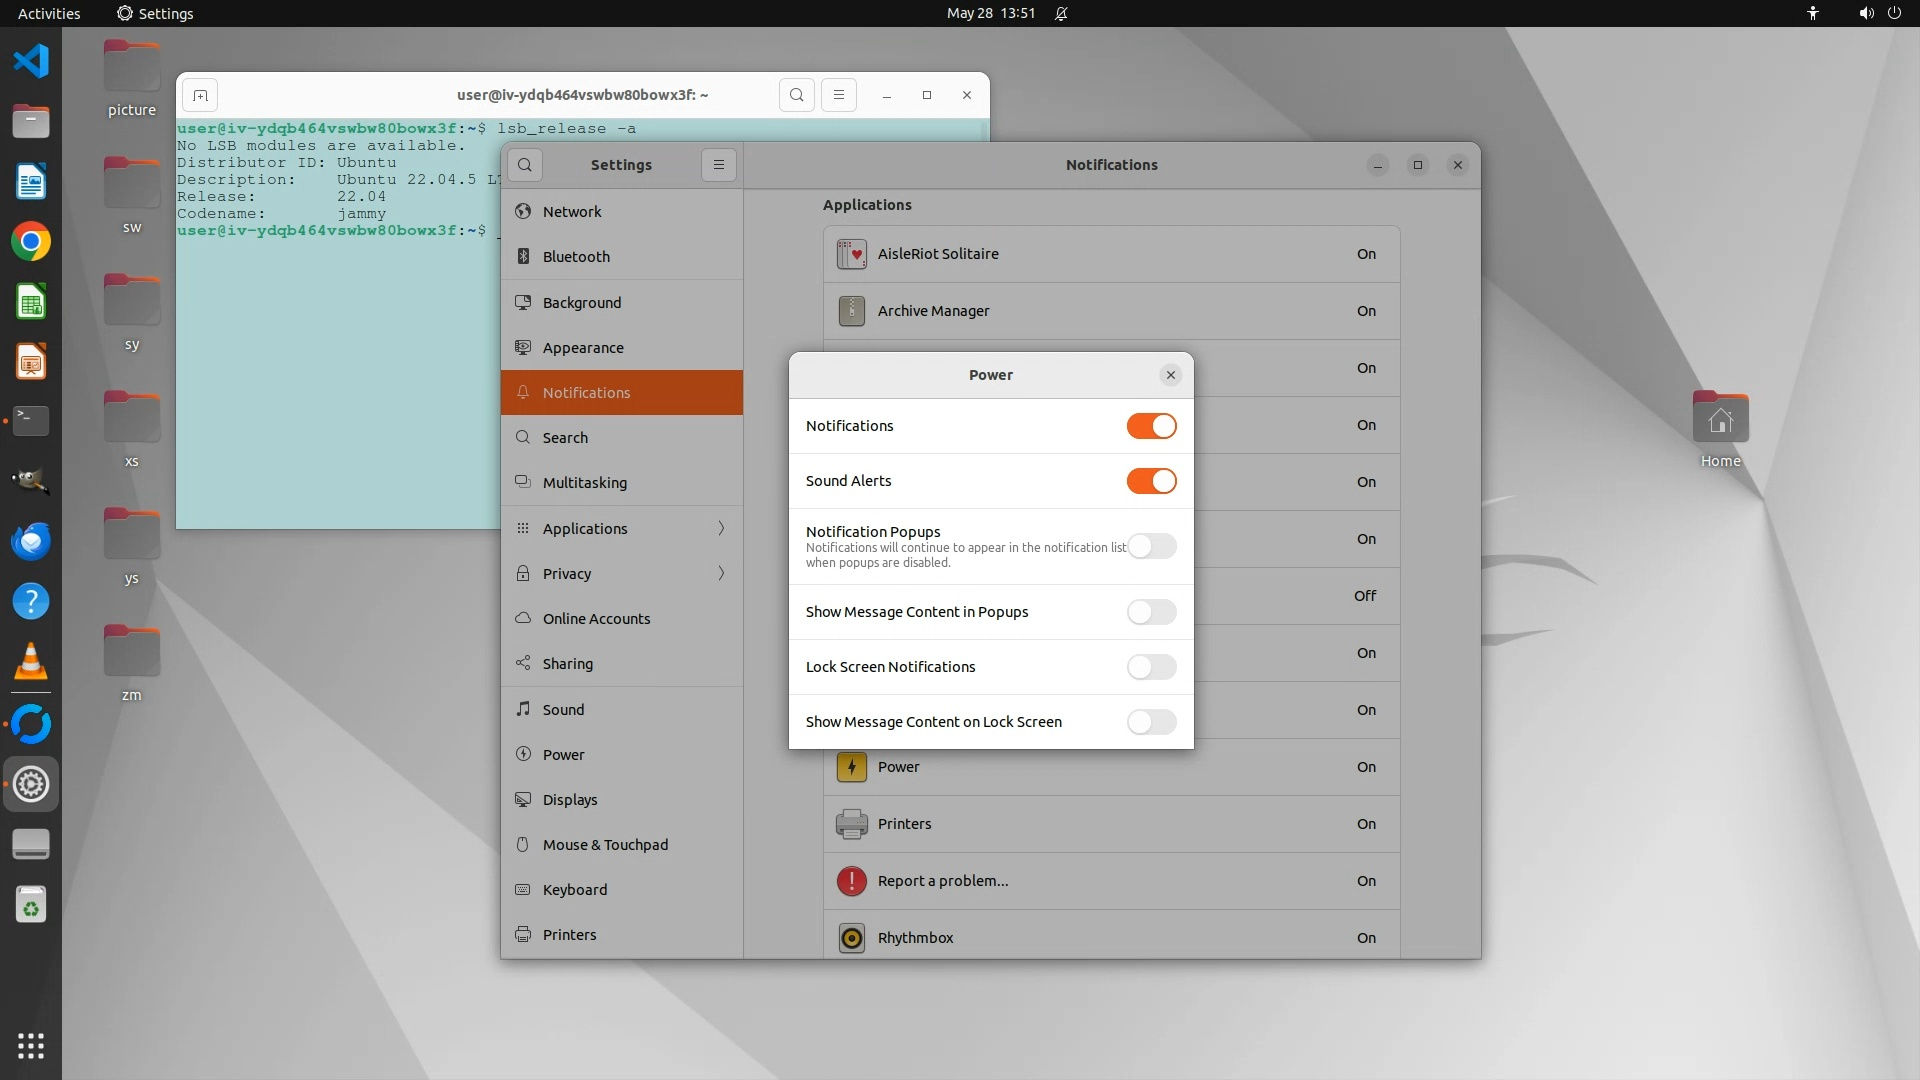Open the terminal hamburger menu dropdown
The height and width of the screenshot is (1080, 1920).
tap(839, 95)
